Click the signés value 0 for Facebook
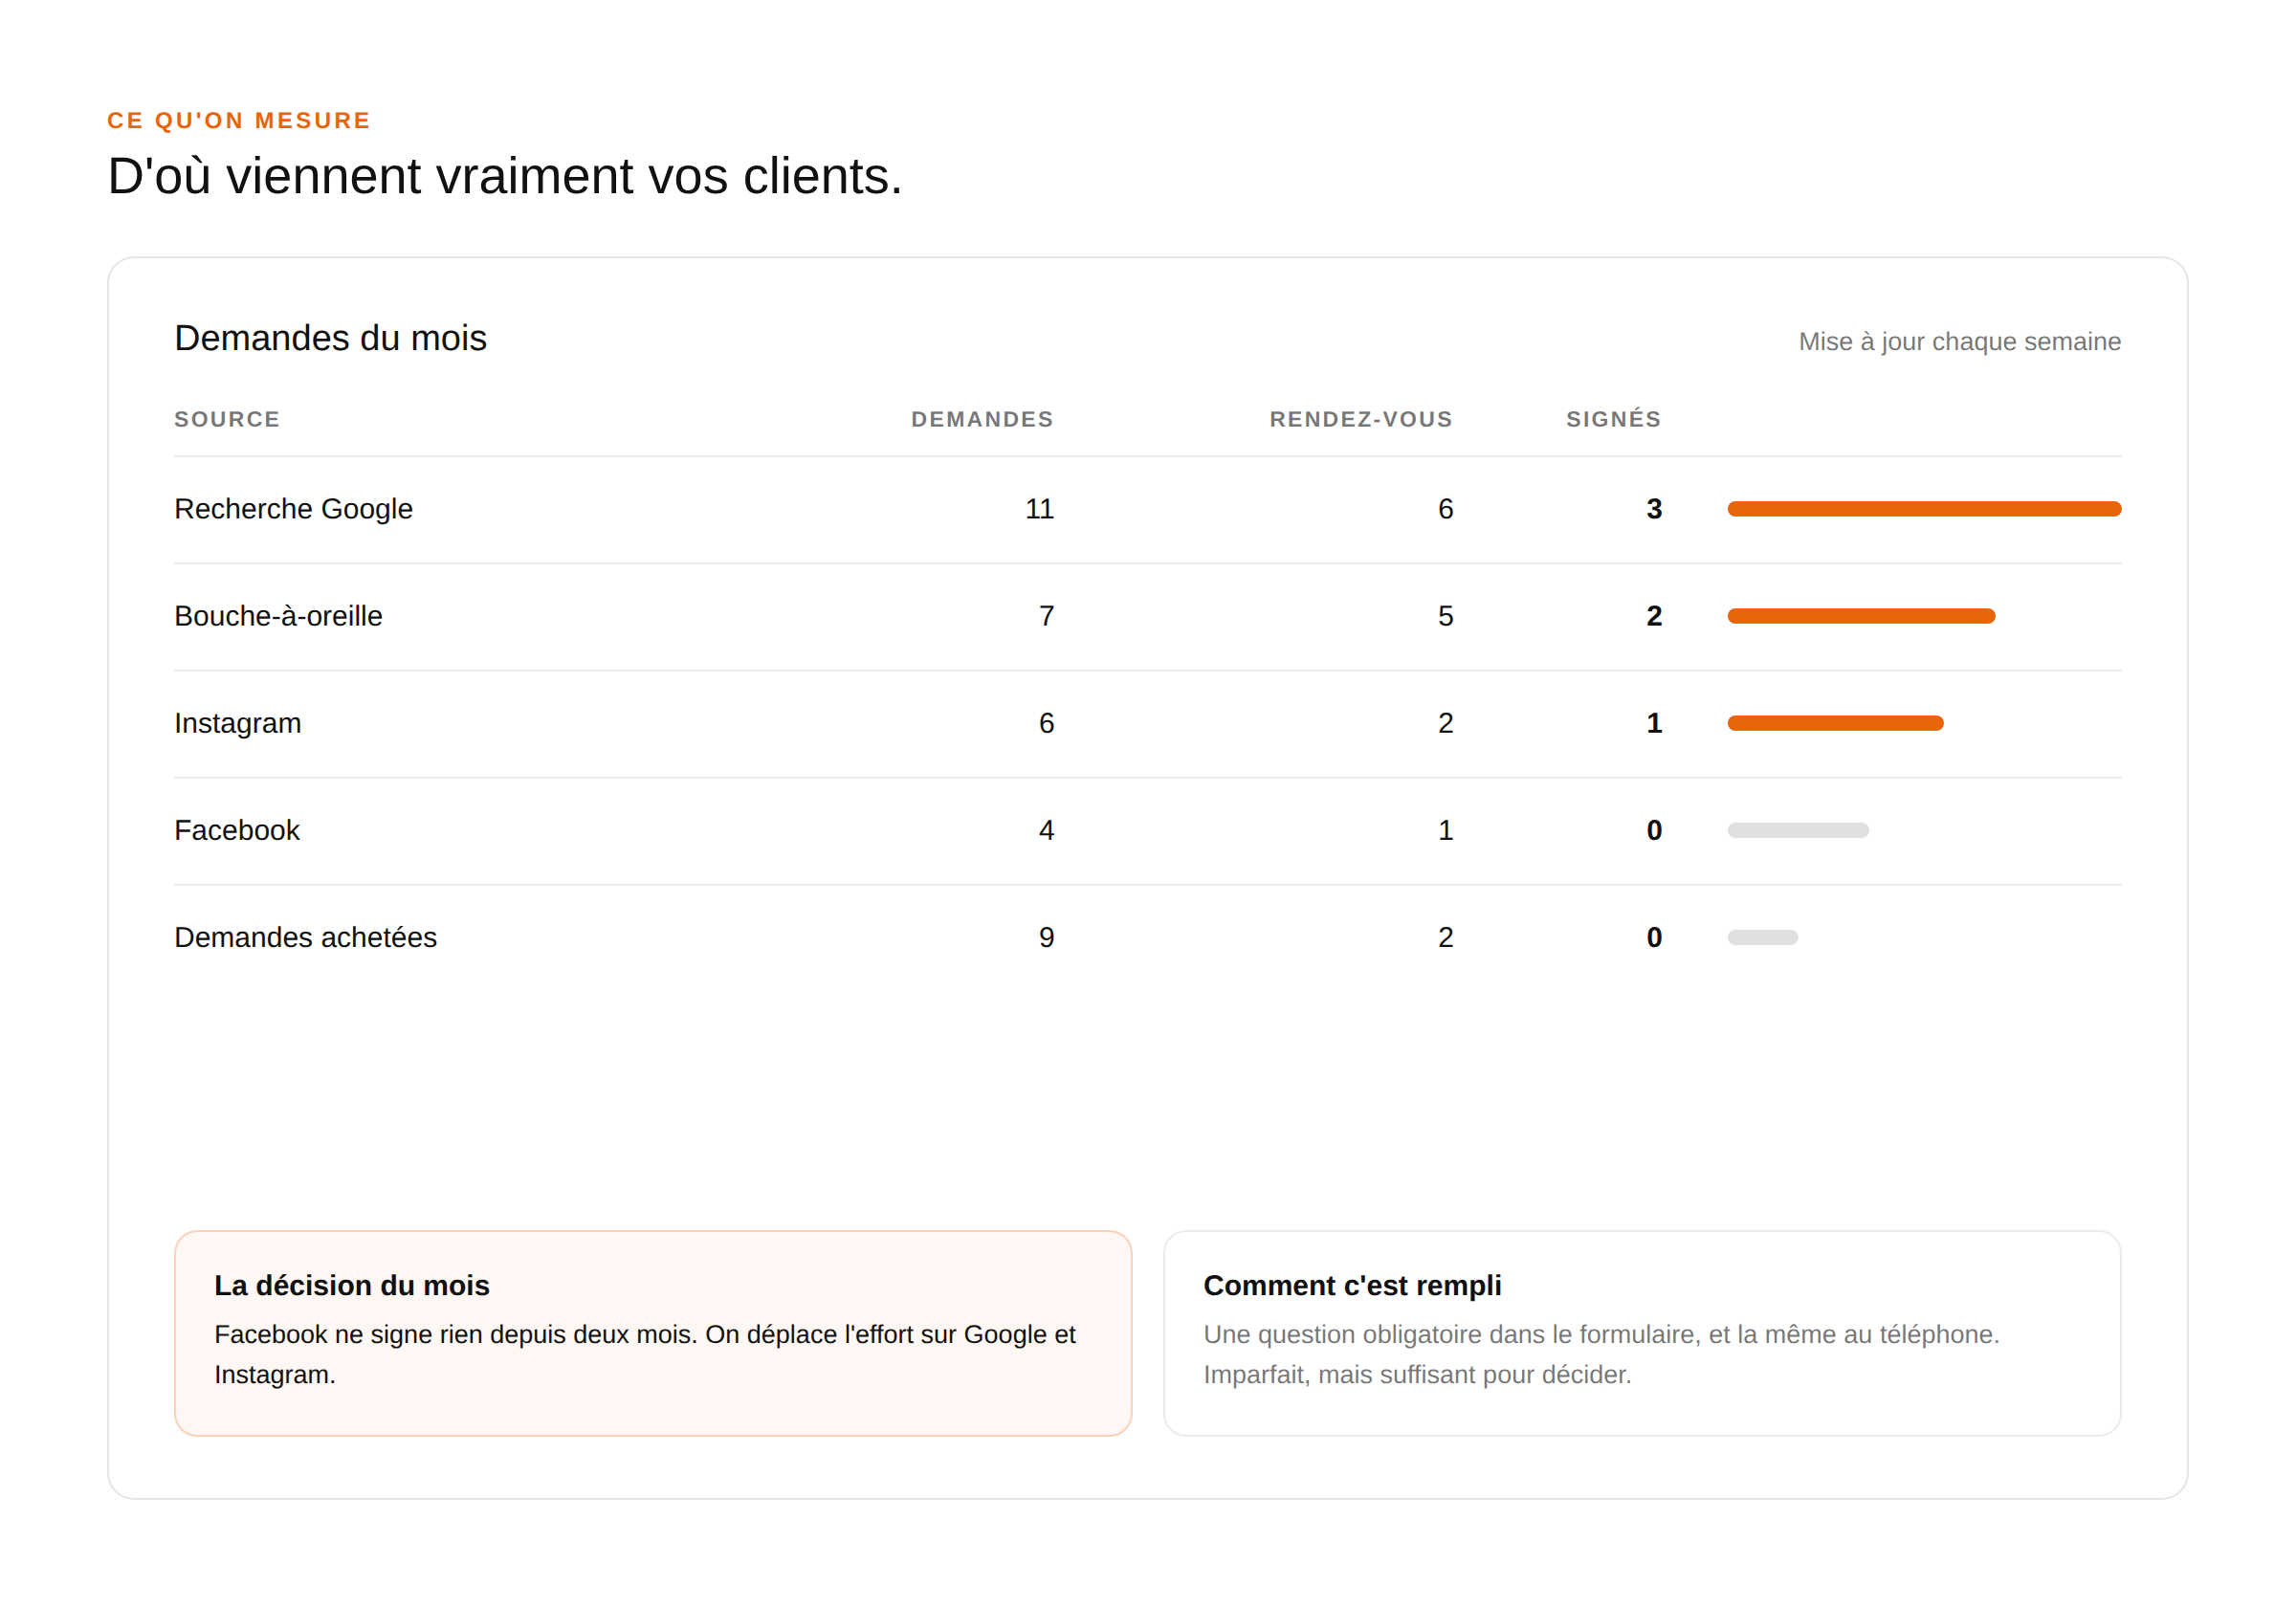The image size is (2296, 1607). coord(1654,830)
